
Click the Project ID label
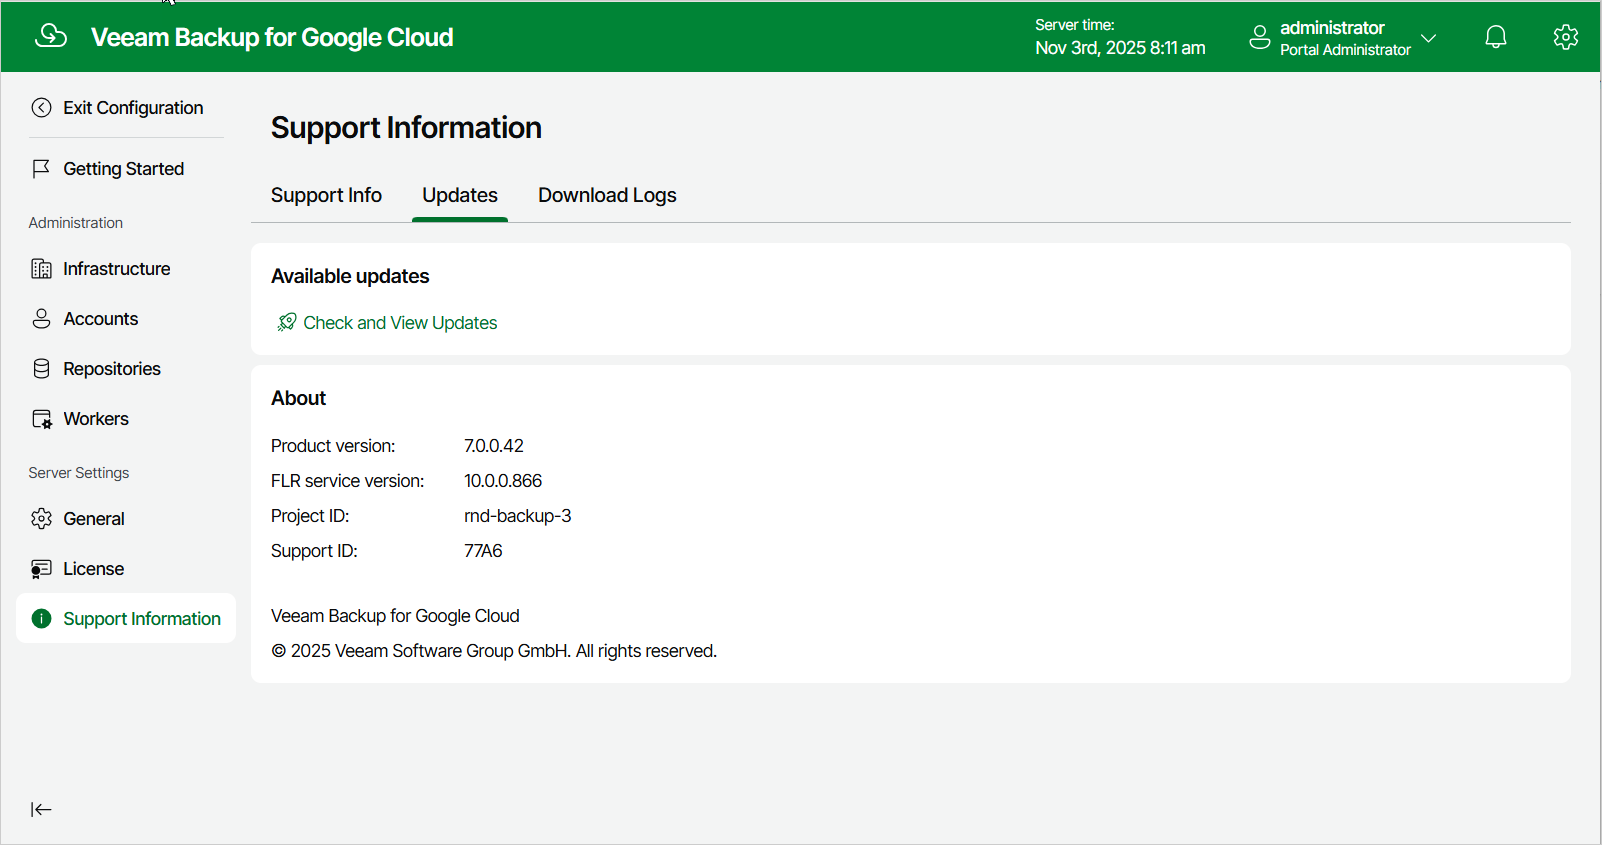tap(310, 516)
